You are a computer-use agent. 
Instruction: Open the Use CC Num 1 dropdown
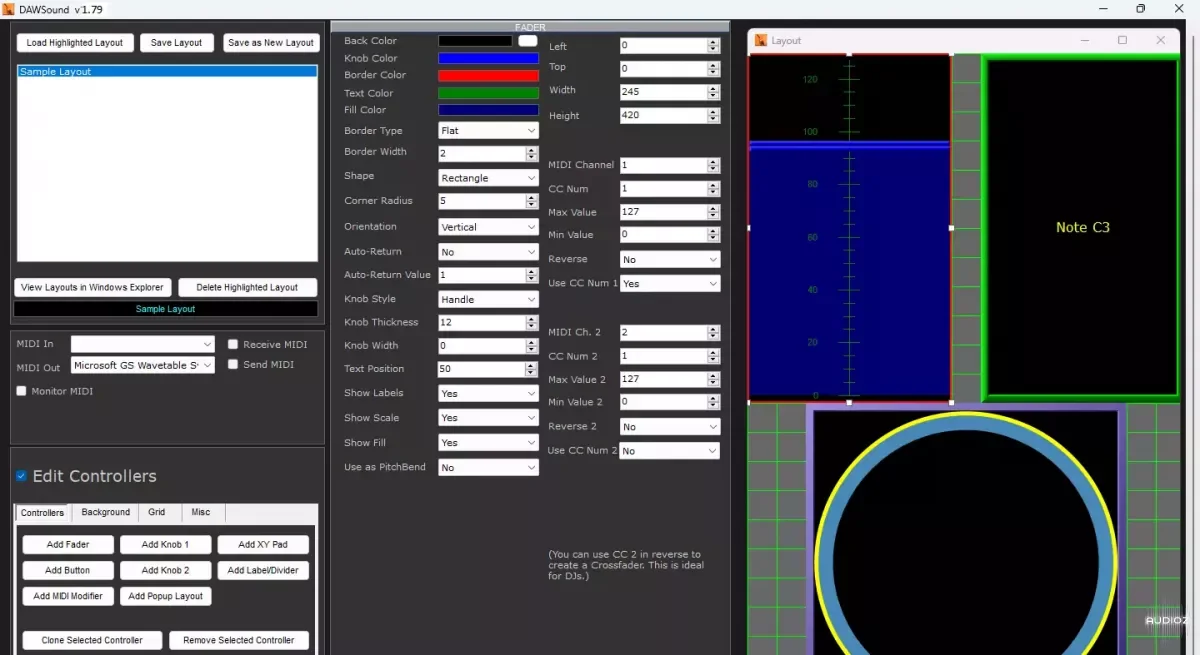[x=669, y=284]
